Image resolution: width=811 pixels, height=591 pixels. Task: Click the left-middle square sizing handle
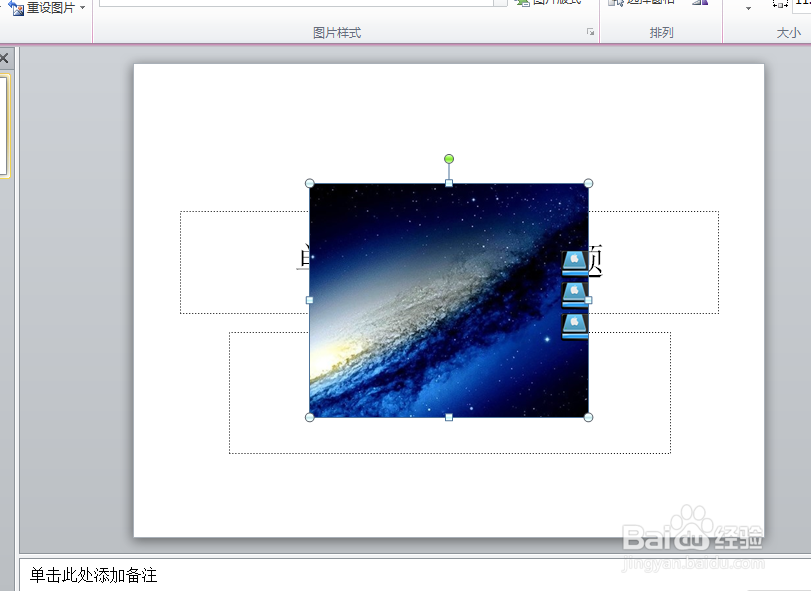(309, 300)
